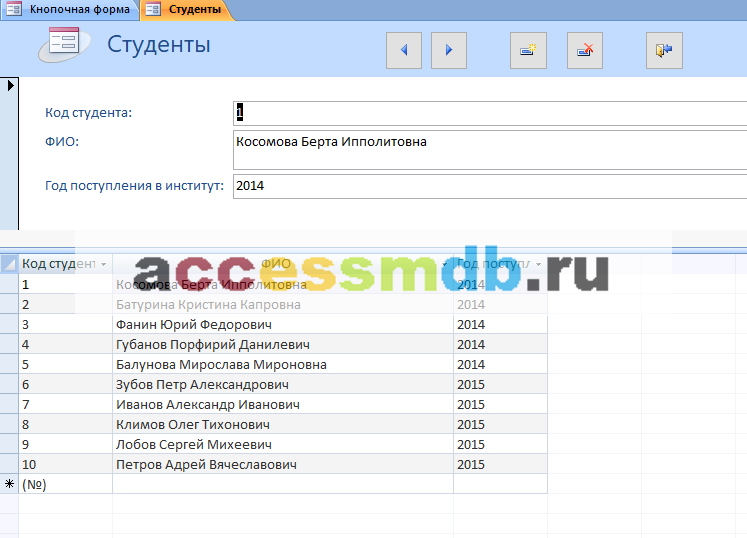
Task: Add new record button icon
Action: coord(528,50)
